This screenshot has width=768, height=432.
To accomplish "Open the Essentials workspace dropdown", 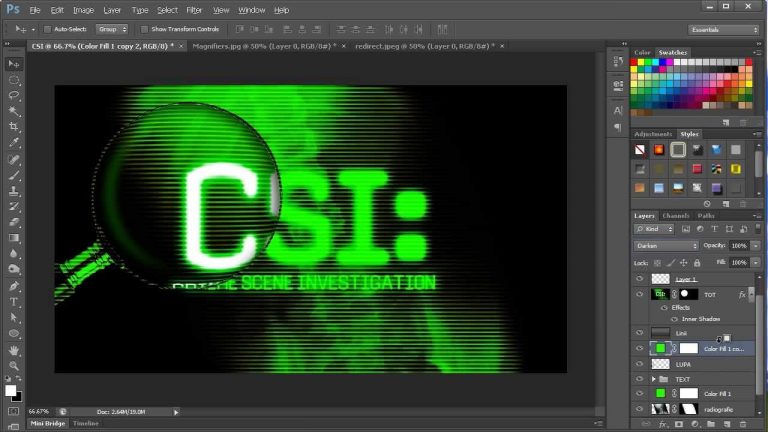I will tap(723, 30).
